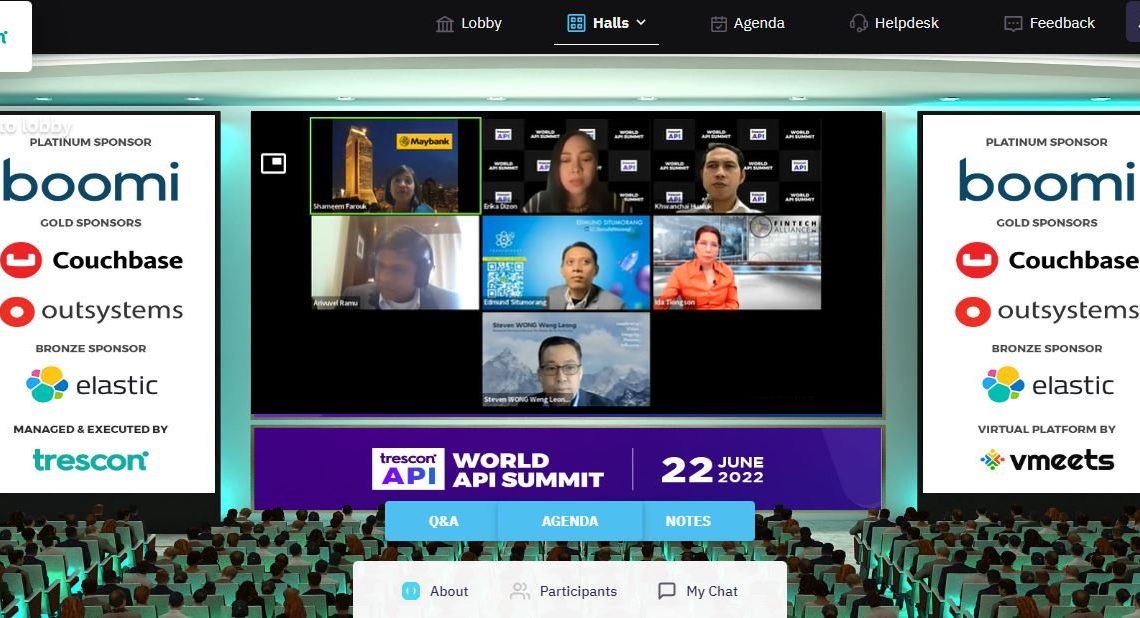Click the Trescon API logo on purple banner
Viewport: 1140px width, 618px height.
point(408,469)
